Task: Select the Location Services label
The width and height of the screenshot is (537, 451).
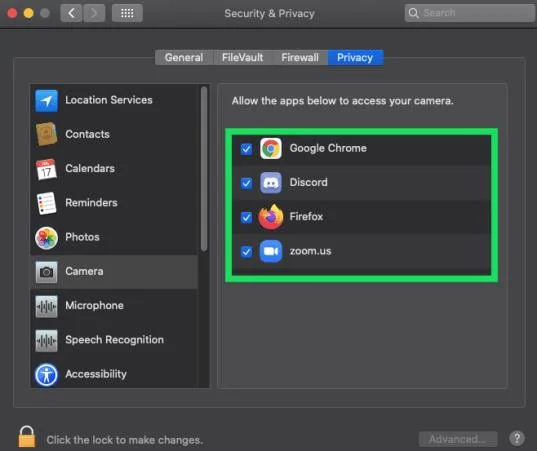Action: (x=109, y=100)
